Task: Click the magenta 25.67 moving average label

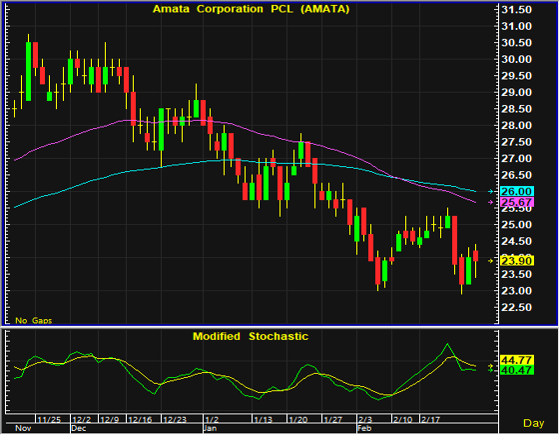Action: (x=517, y=202)
